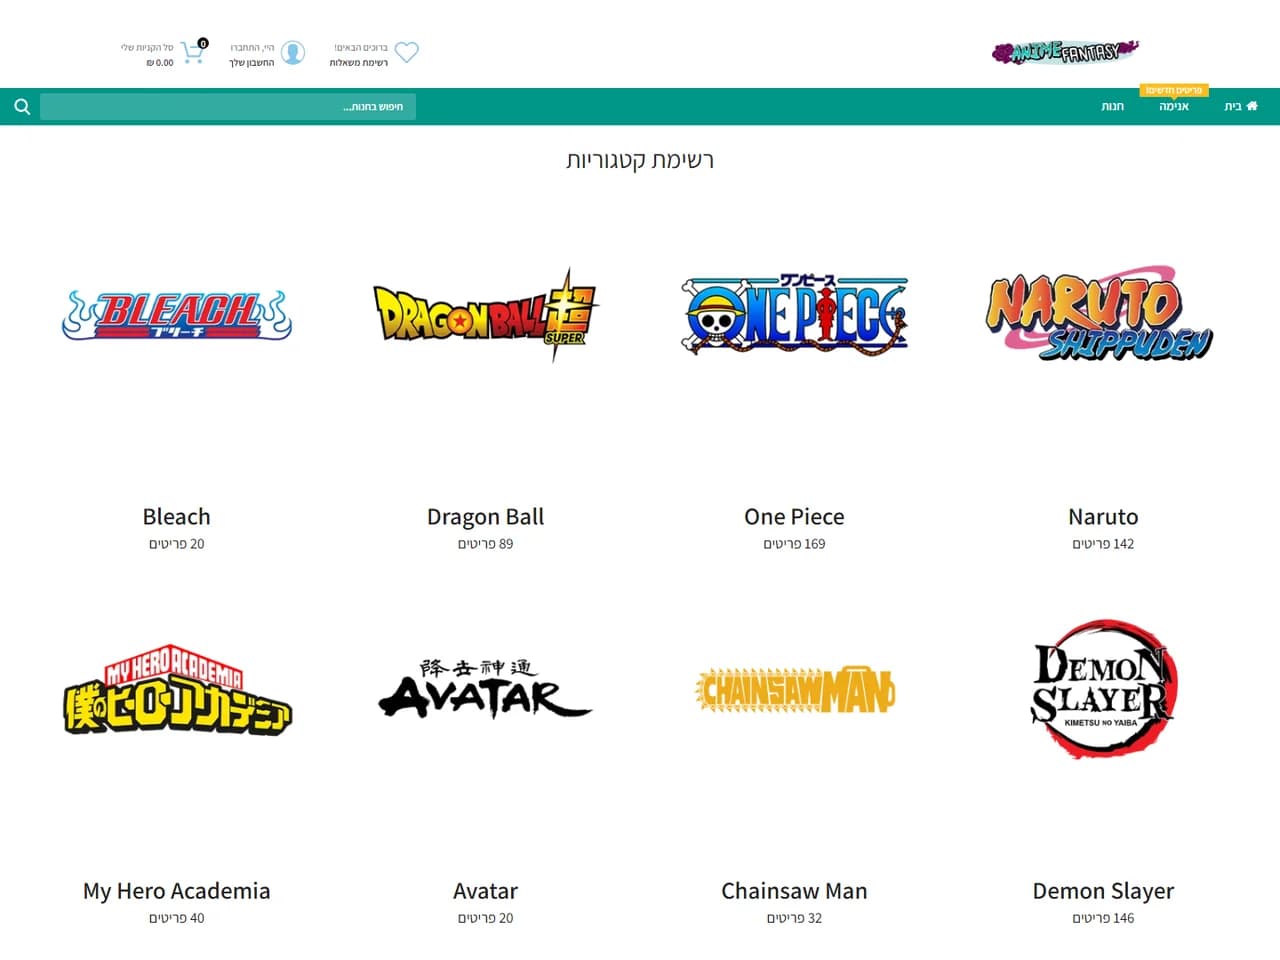Screen dimensions: 1280x960
Task: Click the "32 פריטים" count under Chainsaw Man
Action: tap(795, 918)
